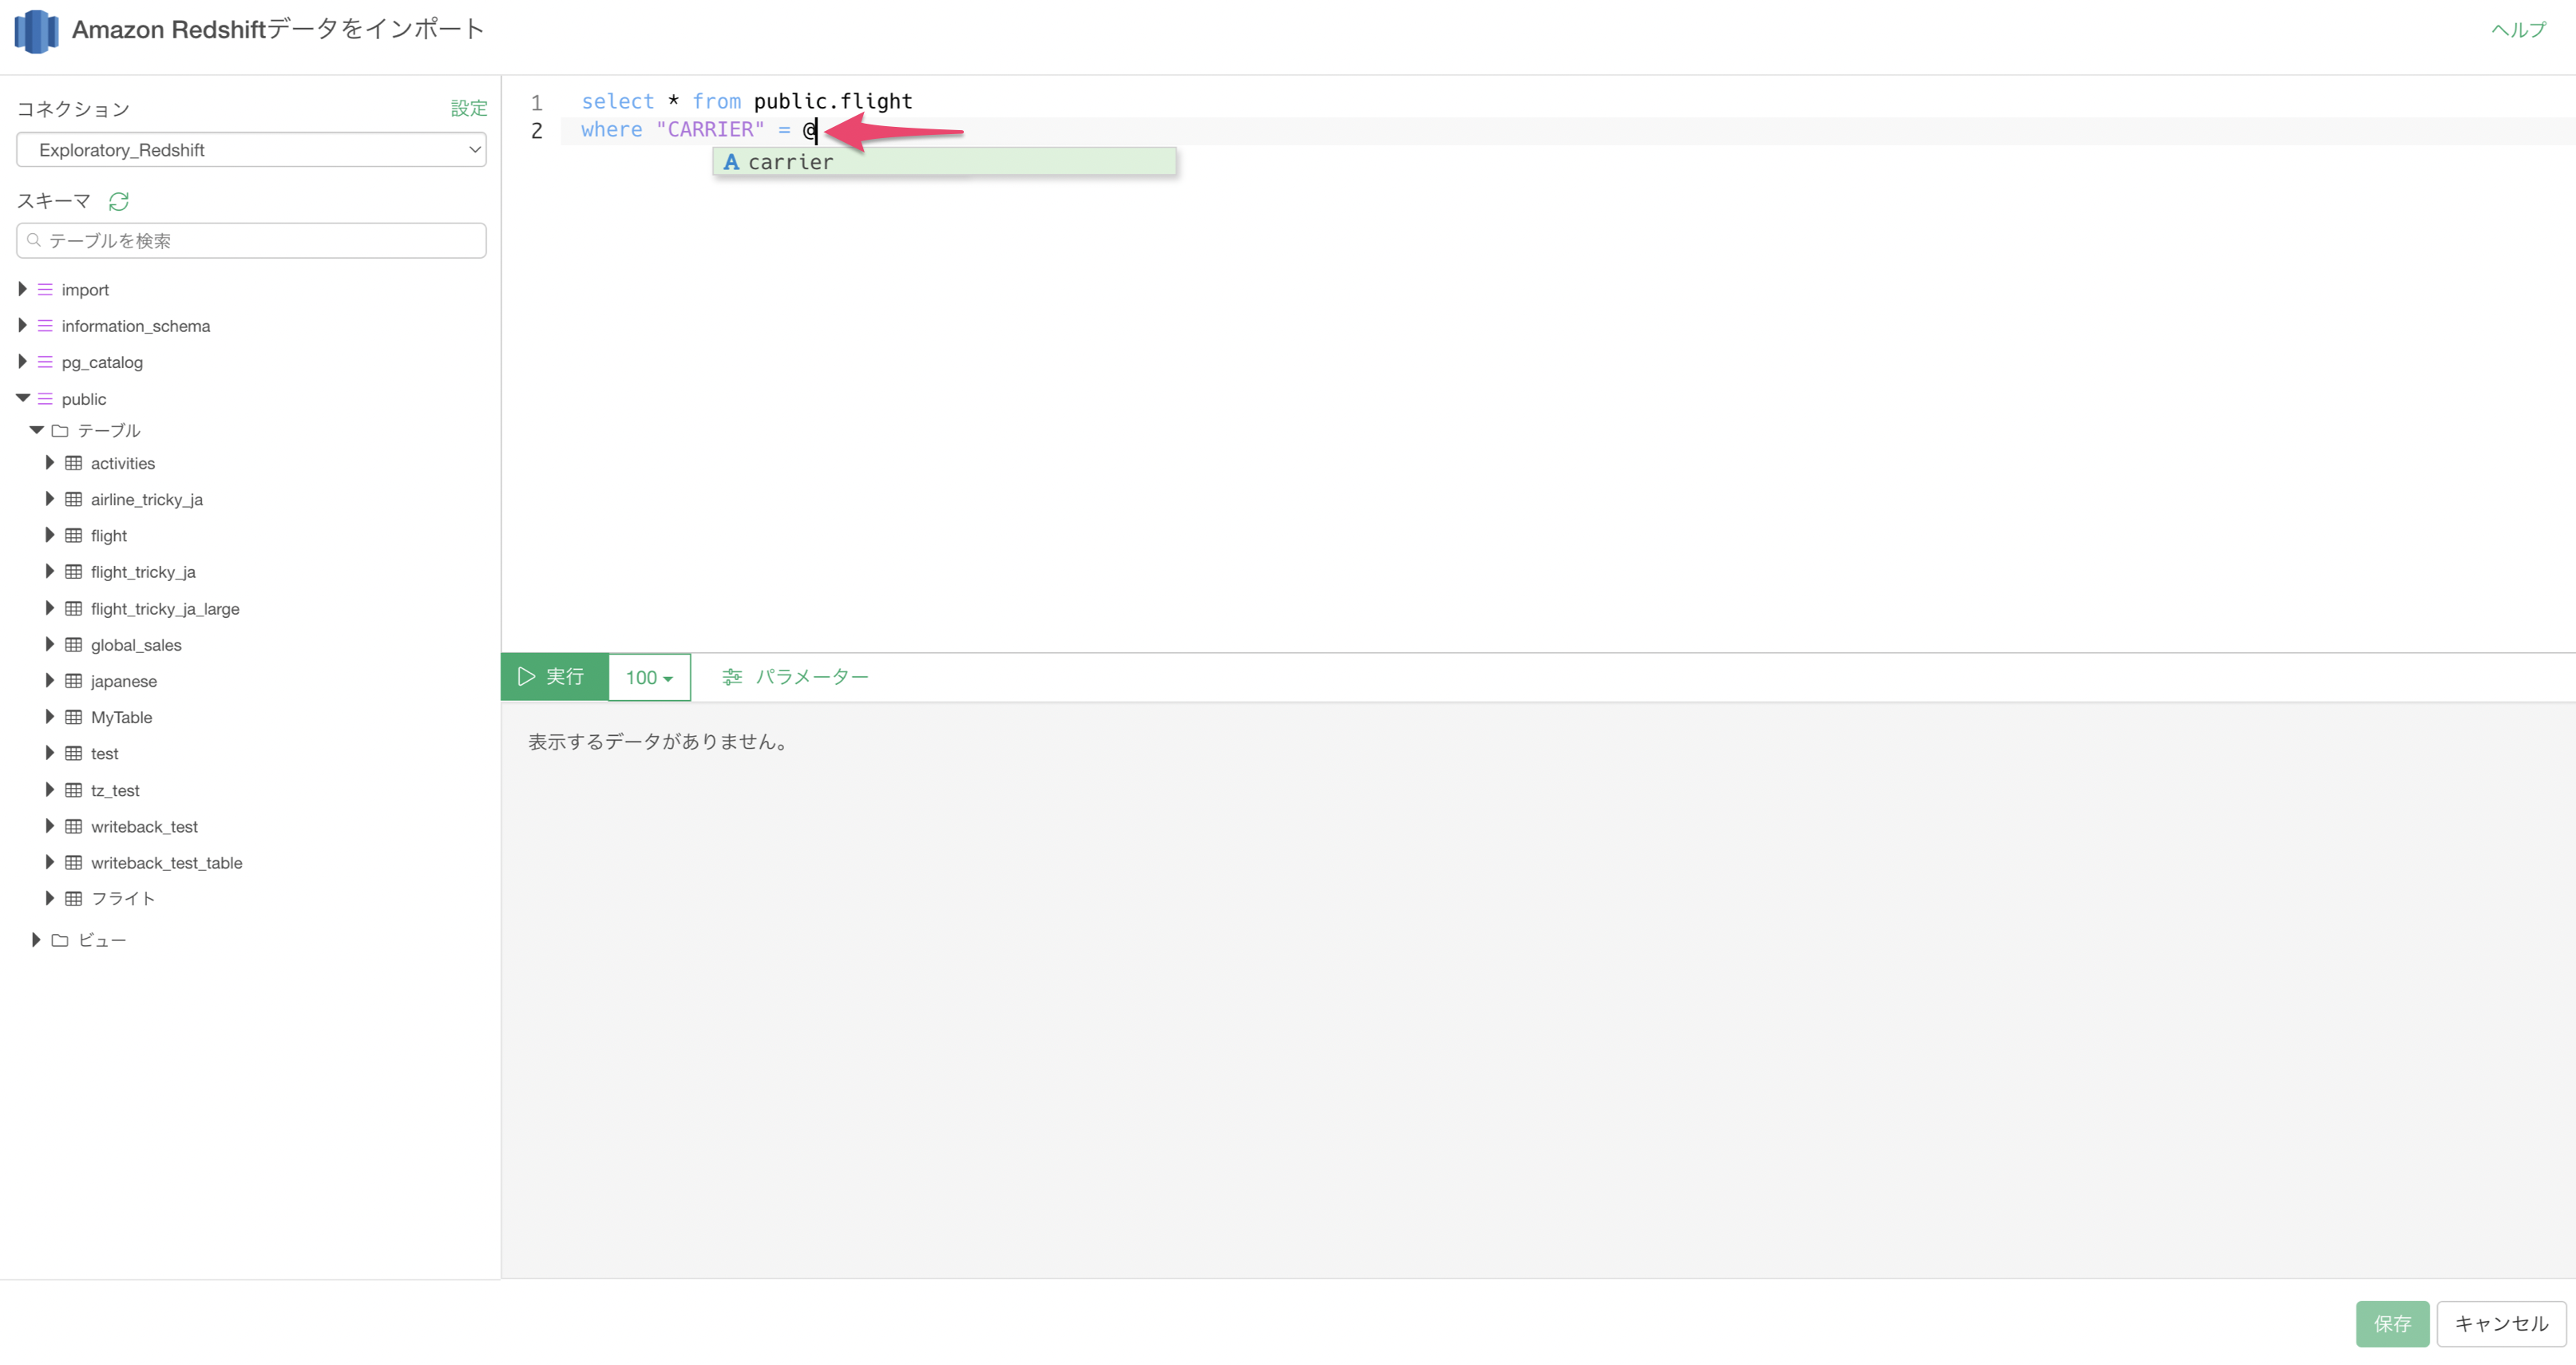This screenshot has width=2576, height=1365.
Task: Select the tz_test table name
Action: [115, 790]
